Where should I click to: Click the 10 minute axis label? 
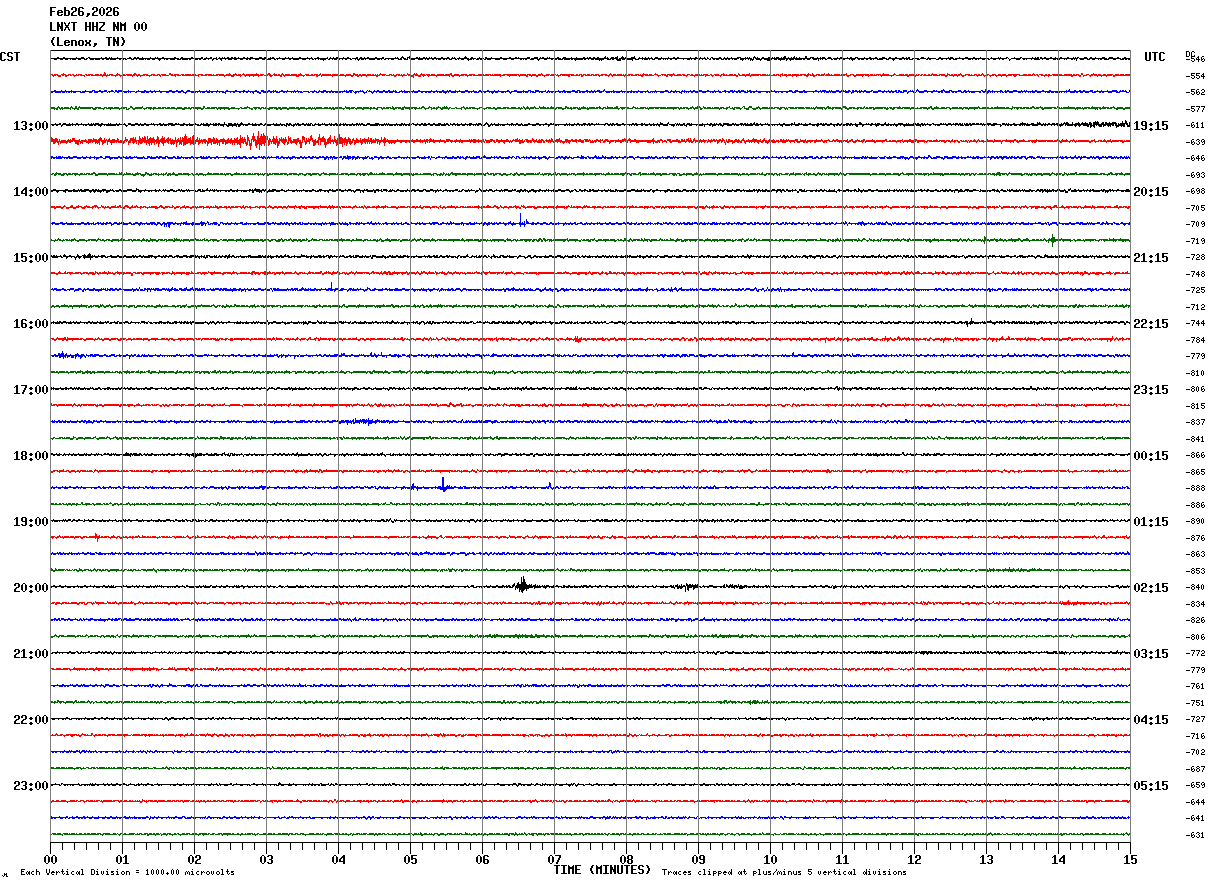[770, 860]
